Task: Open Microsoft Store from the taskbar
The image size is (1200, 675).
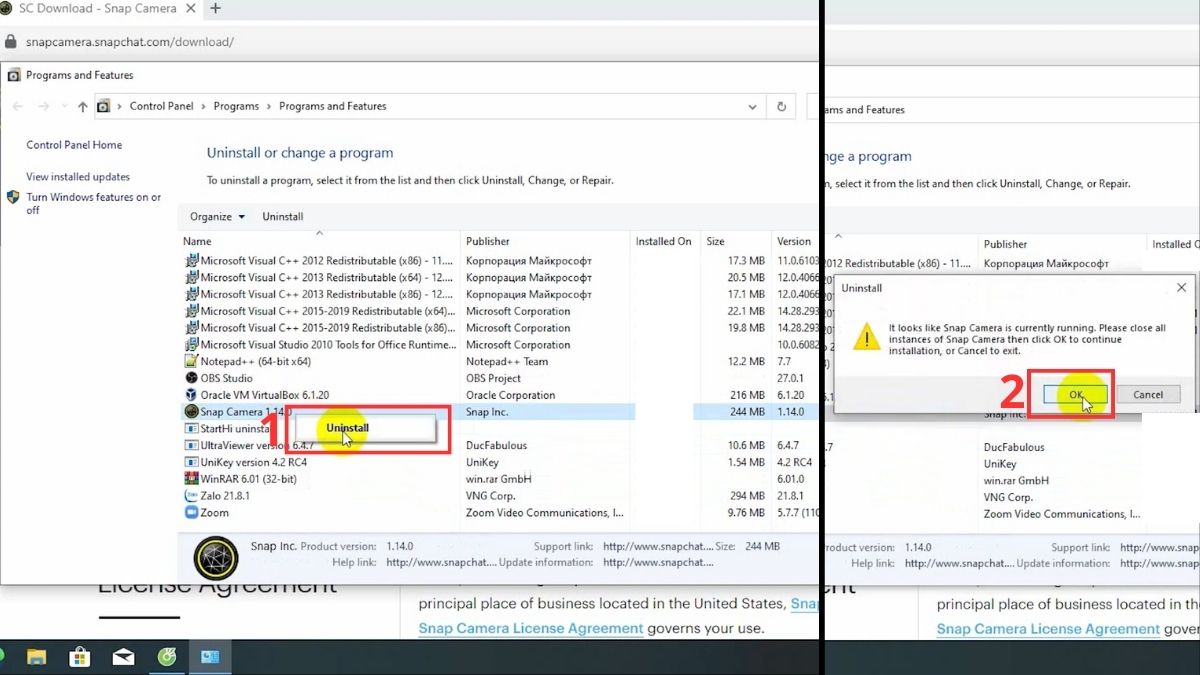Action: click(x=80, y=657)
